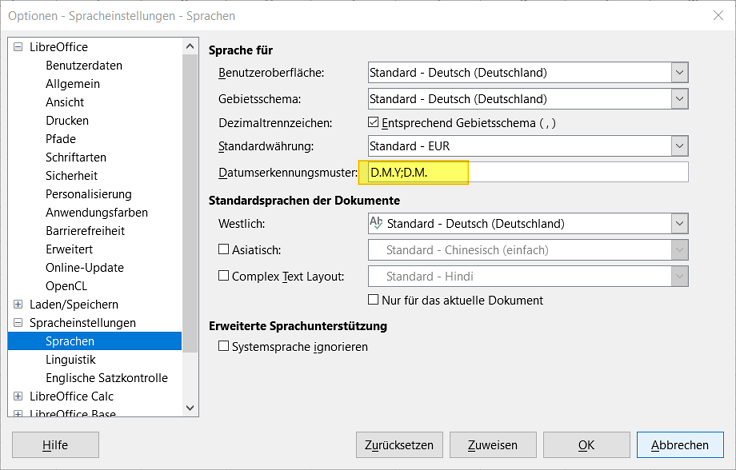
Task: Click the Datumserkennungsmuster input field
Action: (x=528, y=172)
